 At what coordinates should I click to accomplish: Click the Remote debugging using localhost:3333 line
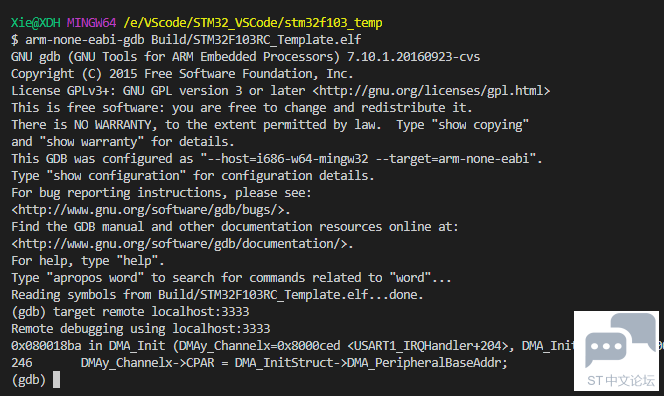click(141, 329)
